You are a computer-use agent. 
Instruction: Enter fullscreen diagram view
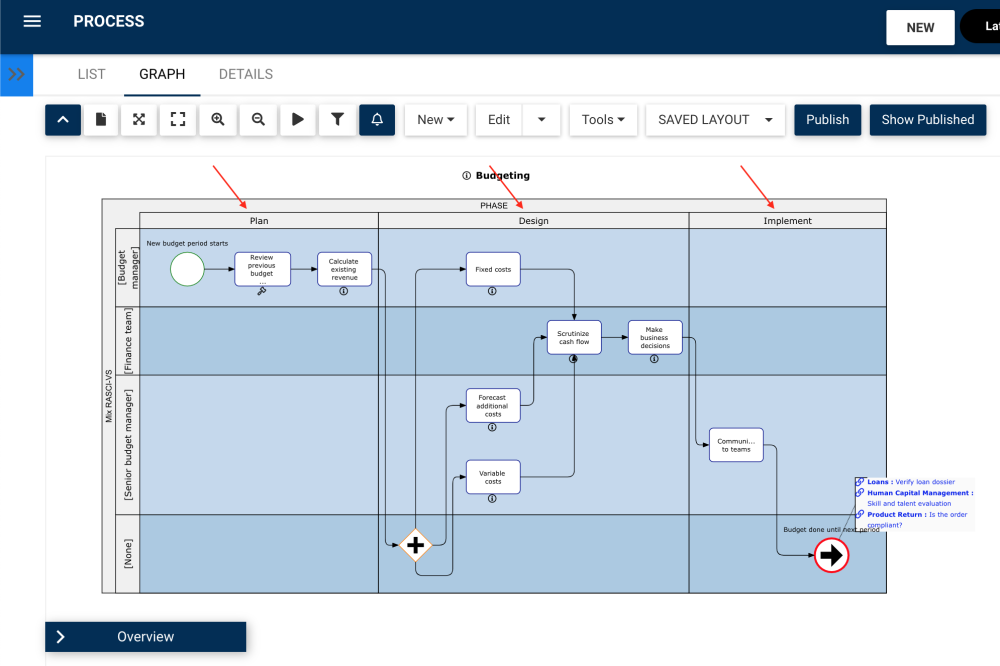(178, 119)
